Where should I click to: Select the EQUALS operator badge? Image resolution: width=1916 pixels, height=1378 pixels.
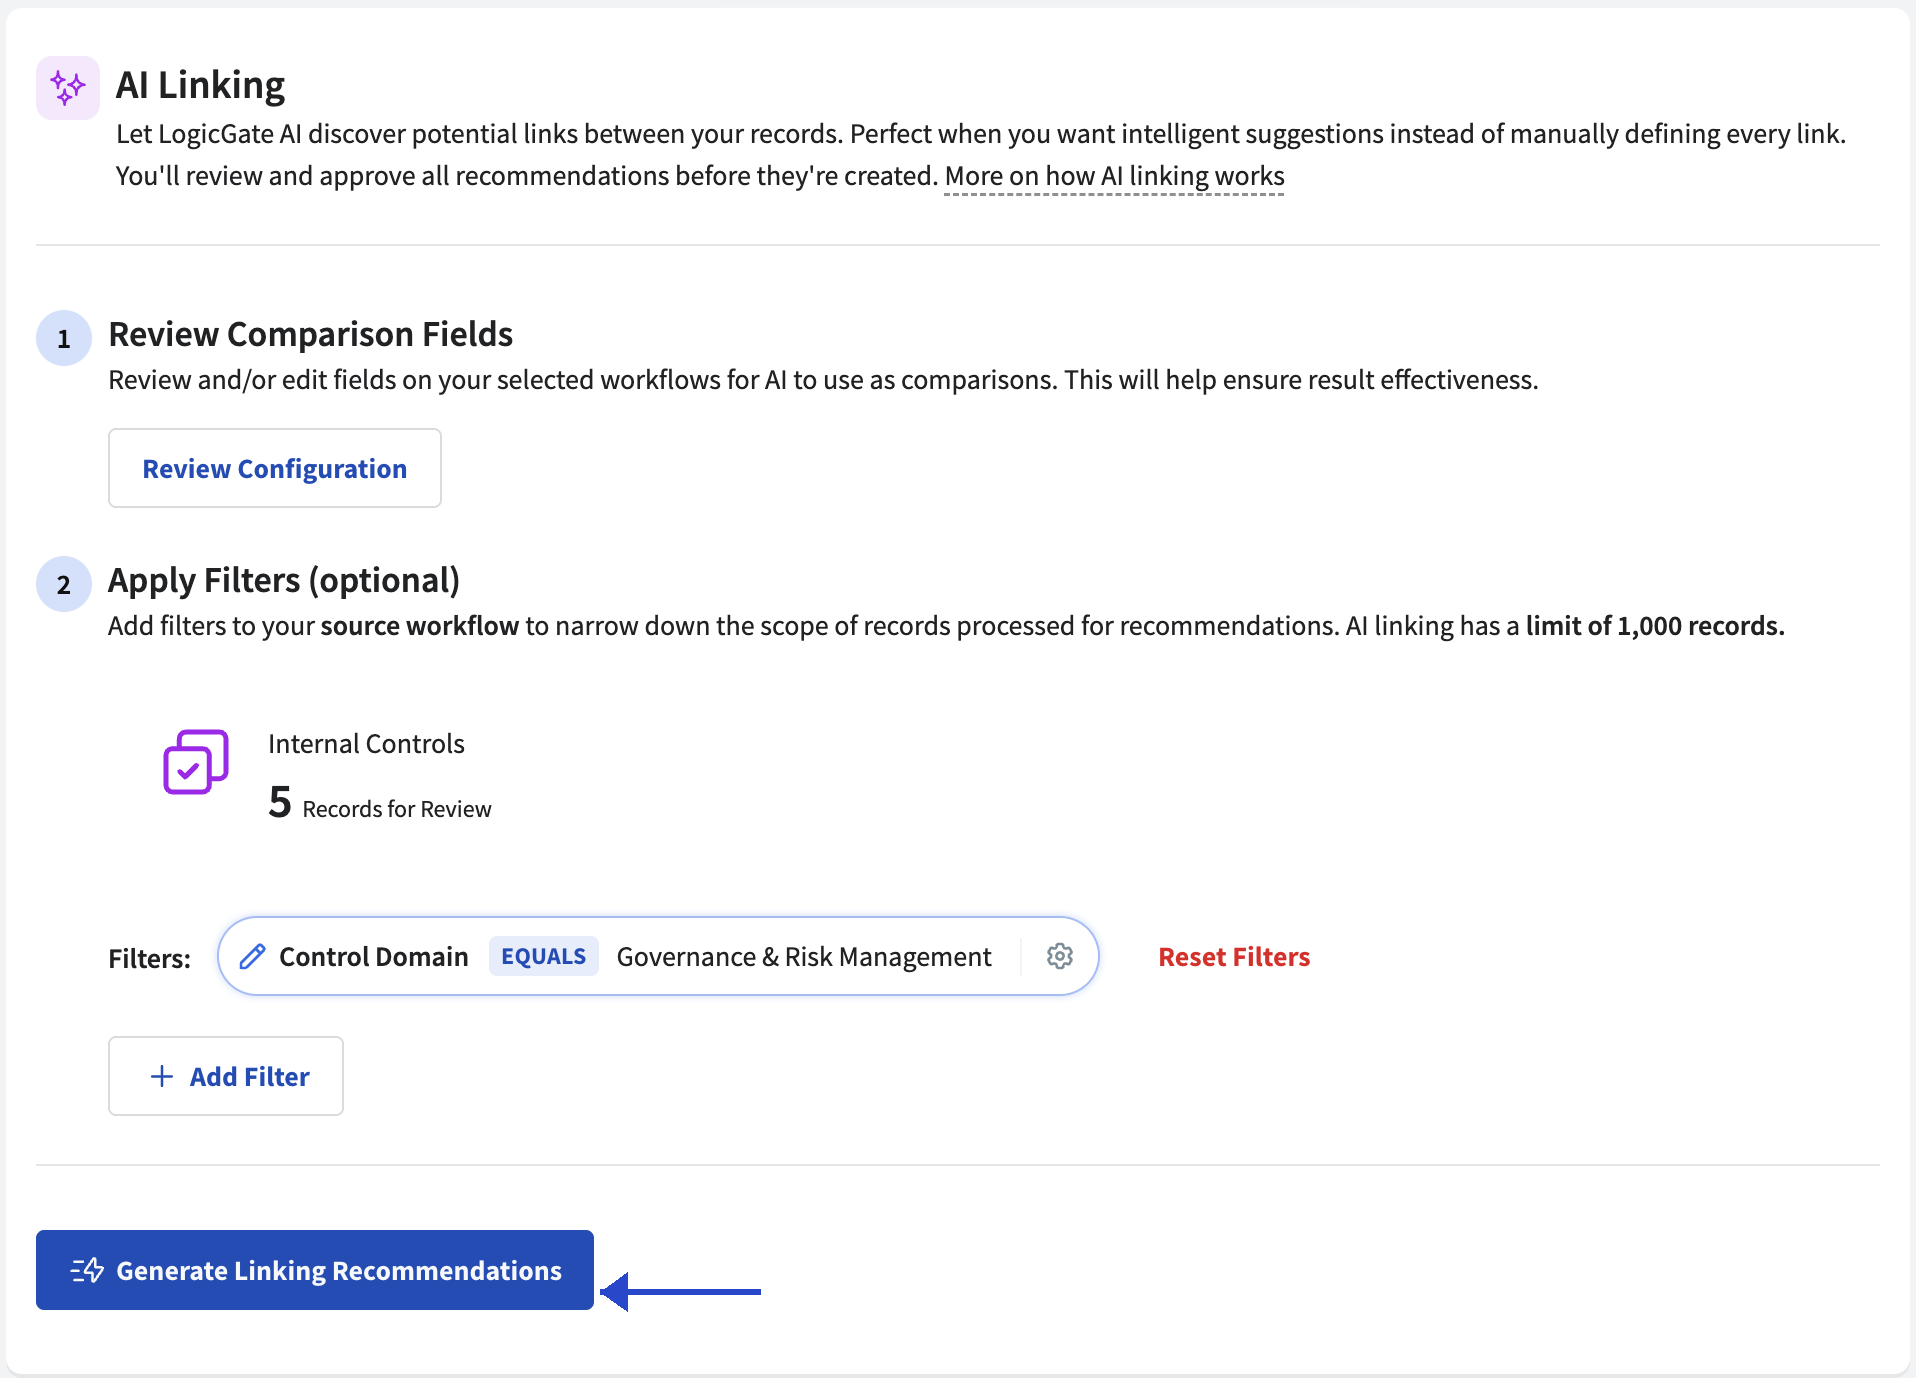544,956
